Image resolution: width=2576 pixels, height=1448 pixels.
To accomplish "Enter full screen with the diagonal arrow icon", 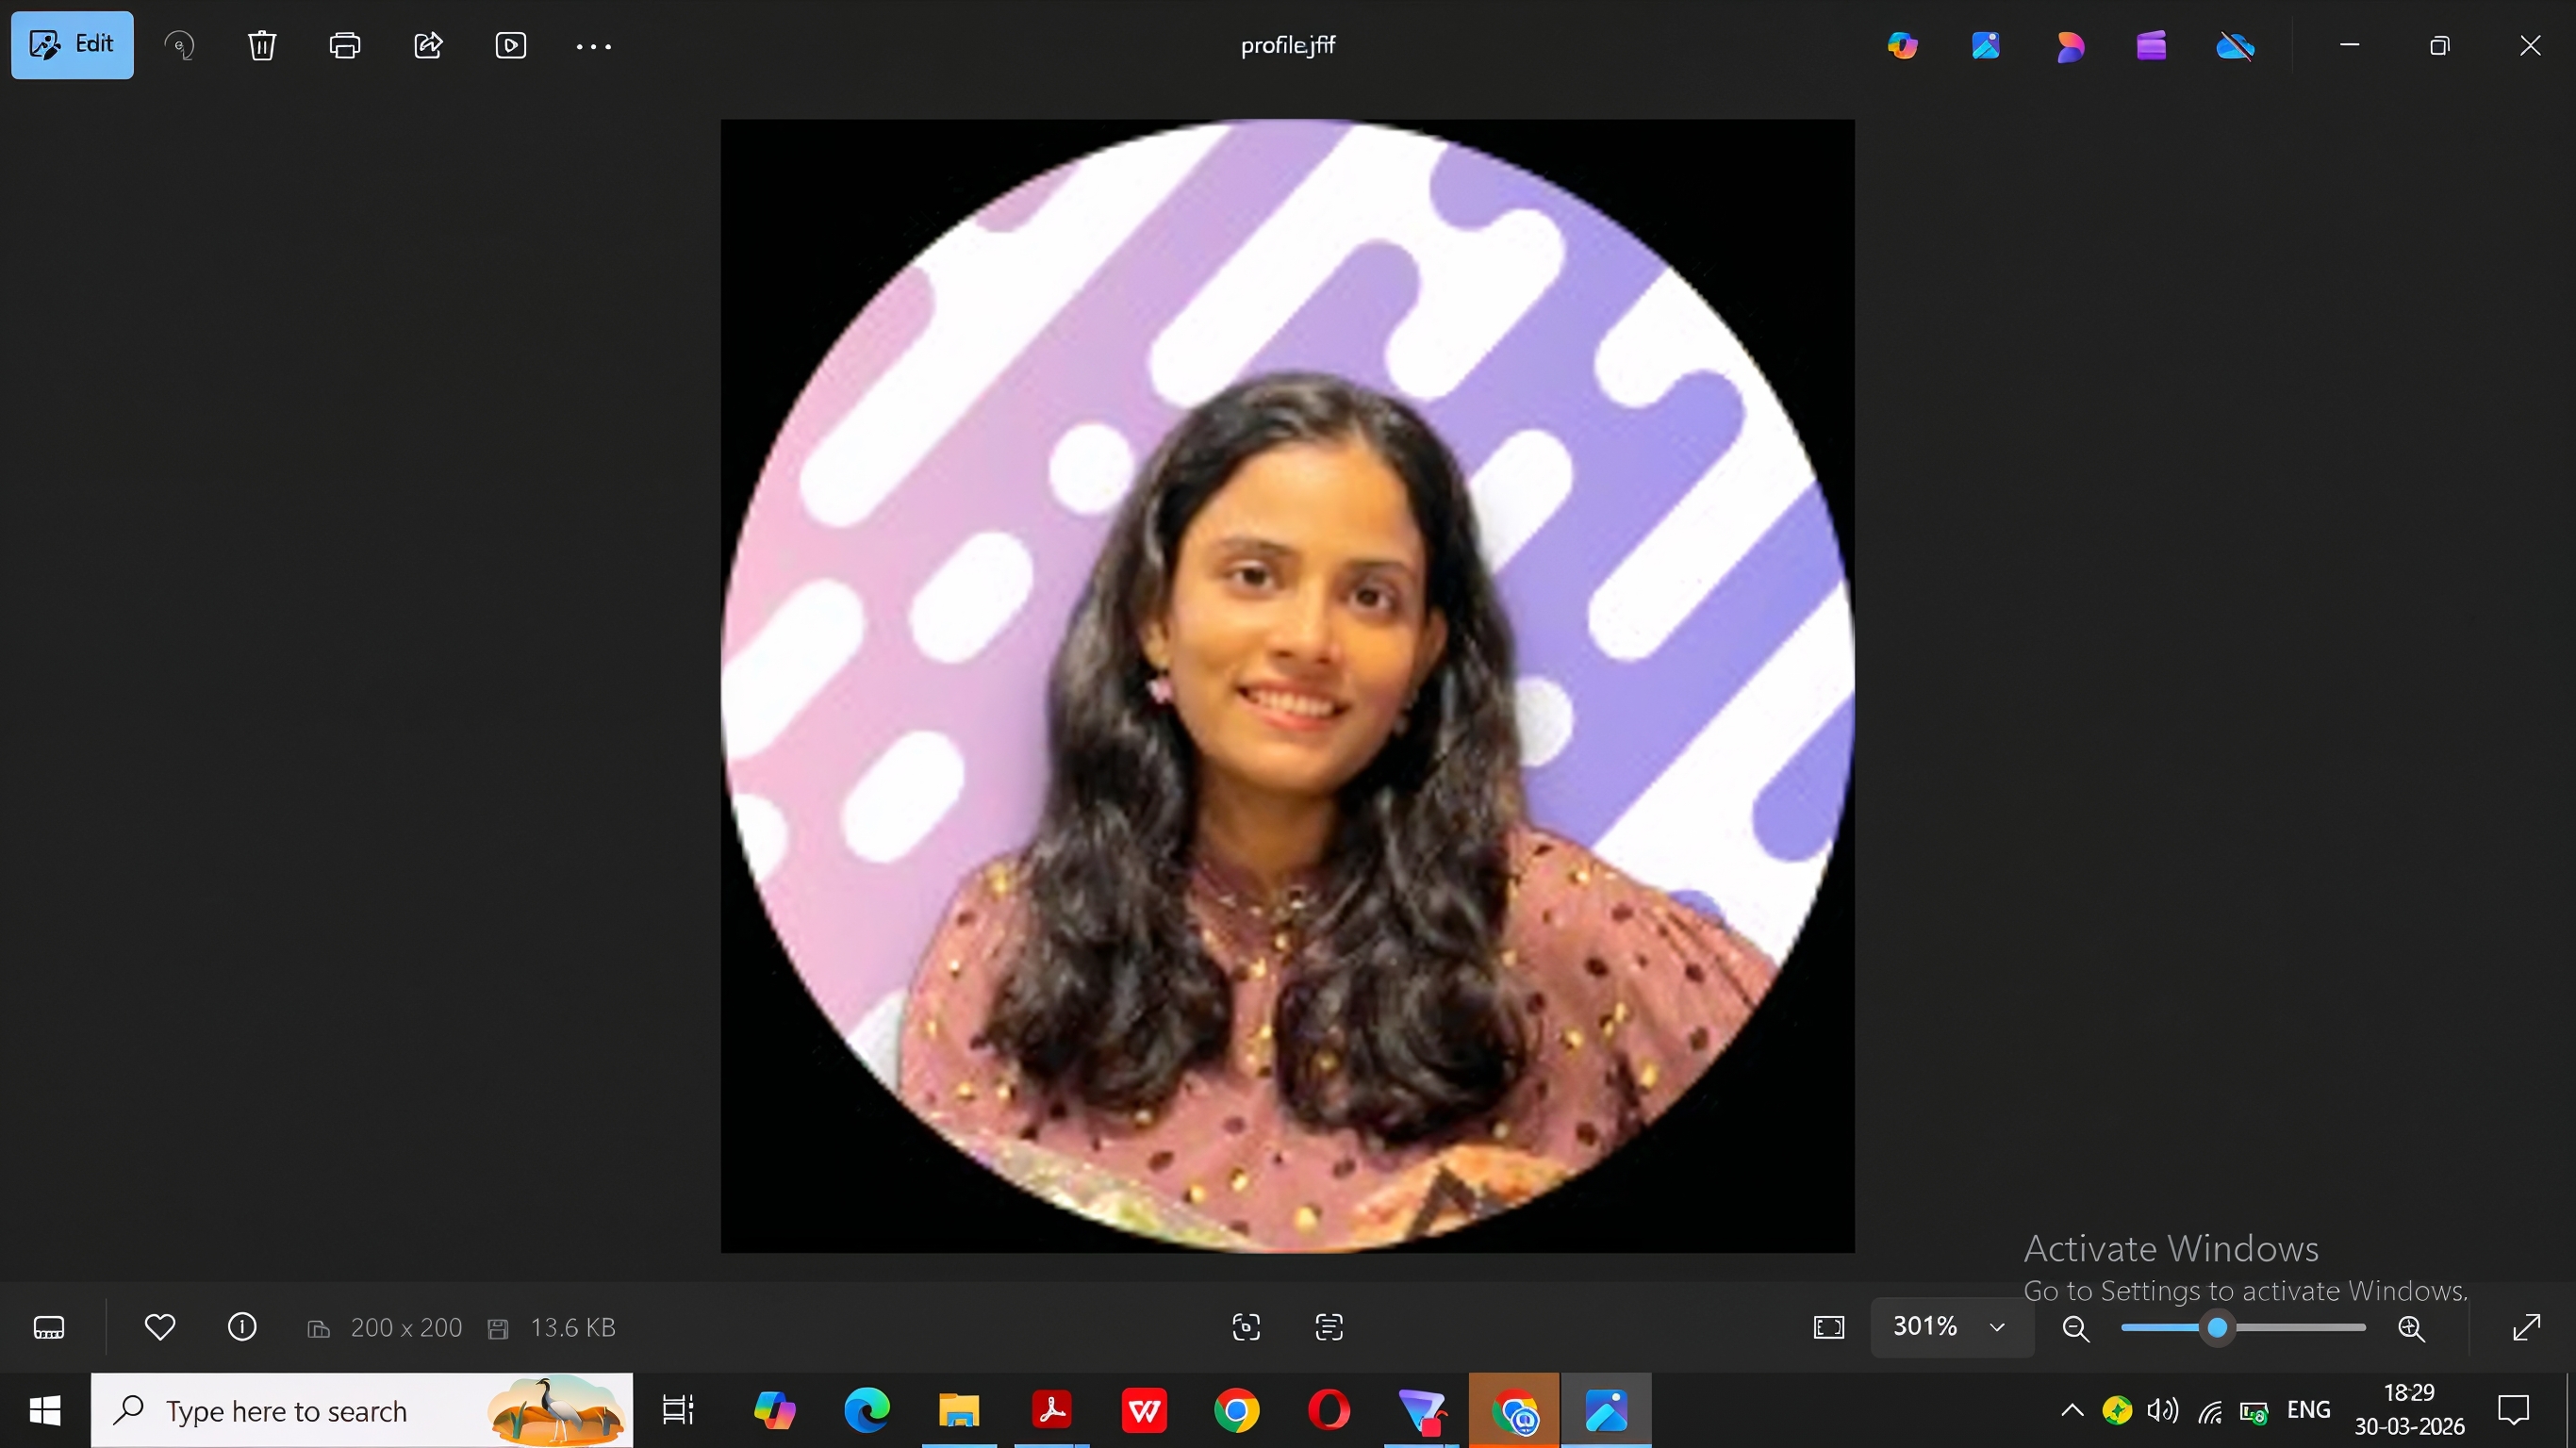I will tap(2527, 1327).
